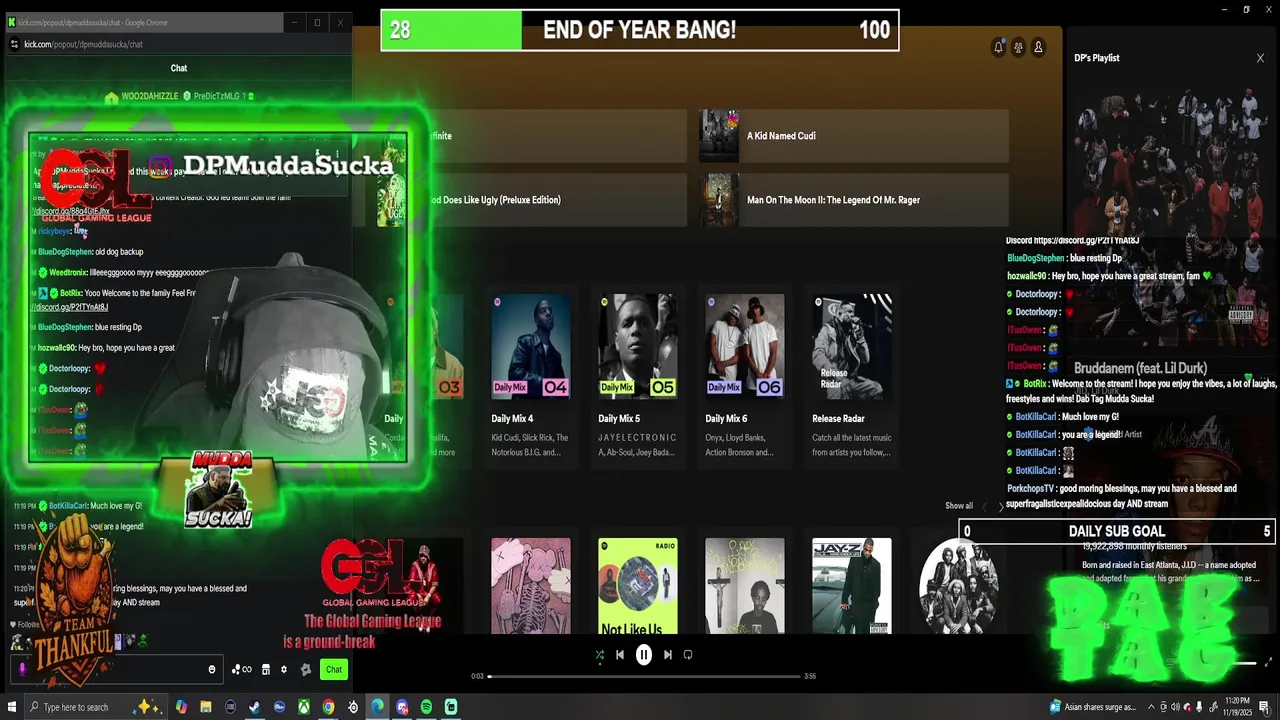Image resolution: width=1280 pixels, height=720 pixels.
Task: Pause the current song
Action: coord(644,655)
